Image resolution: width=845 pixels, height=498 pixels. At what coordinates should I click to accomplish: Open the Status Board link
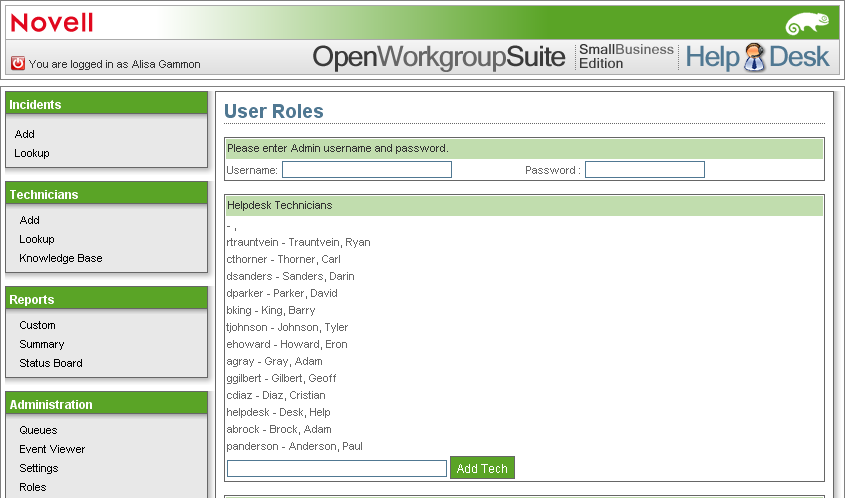pos(51,363)
